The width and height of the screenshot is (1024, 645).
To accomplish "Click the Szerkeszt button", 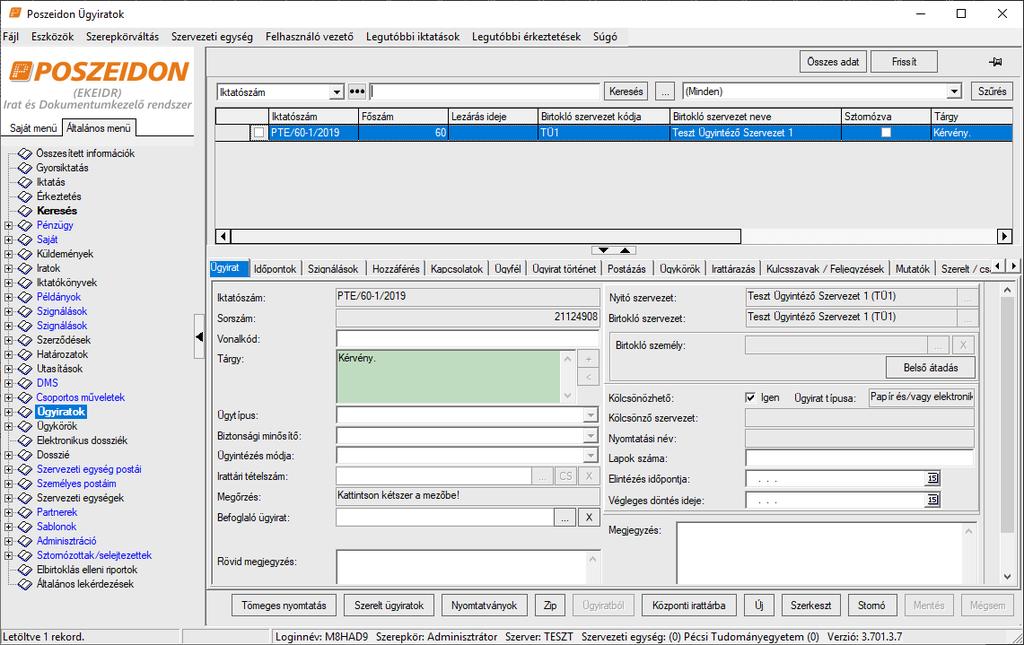I will (810, 605).
